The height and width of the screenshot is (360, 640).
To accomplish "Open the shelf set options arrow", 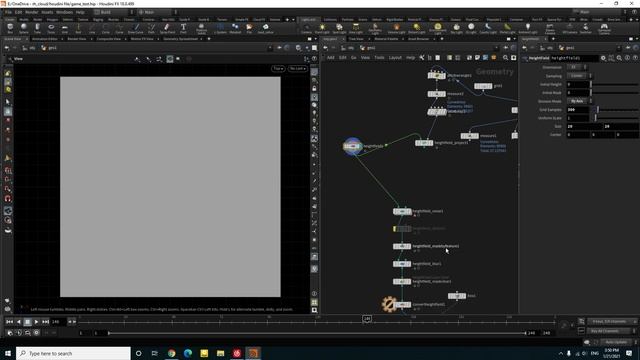I will [x=293, y=20].
